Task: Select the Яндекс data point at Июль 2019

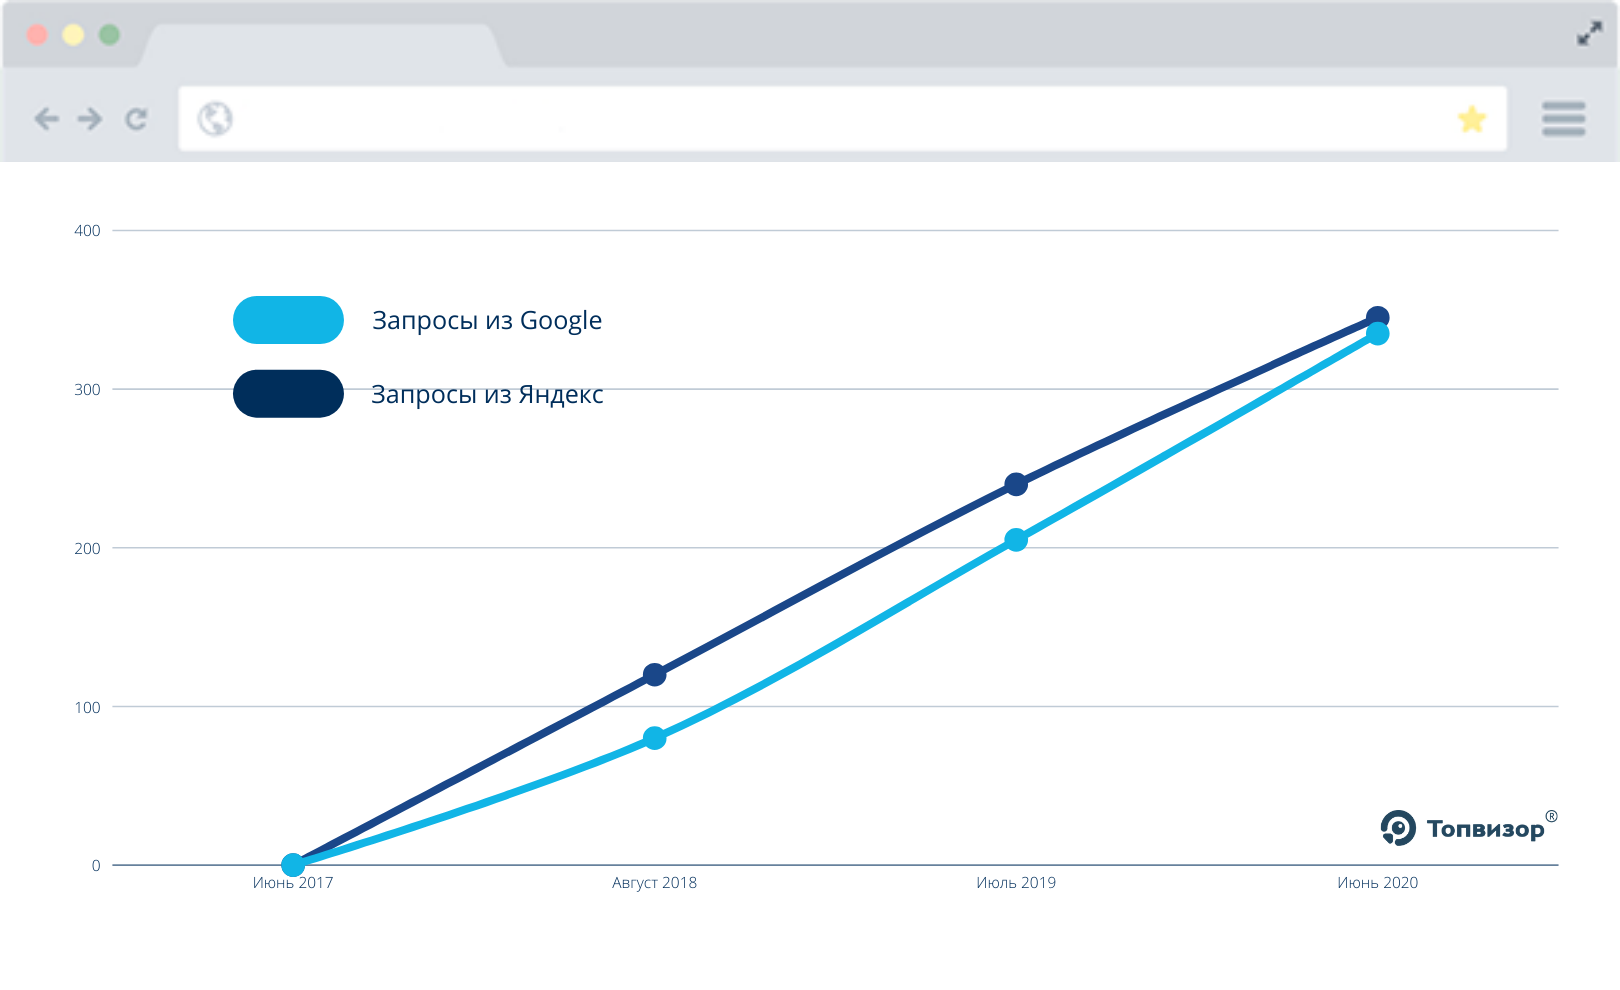Action: 1016,484
